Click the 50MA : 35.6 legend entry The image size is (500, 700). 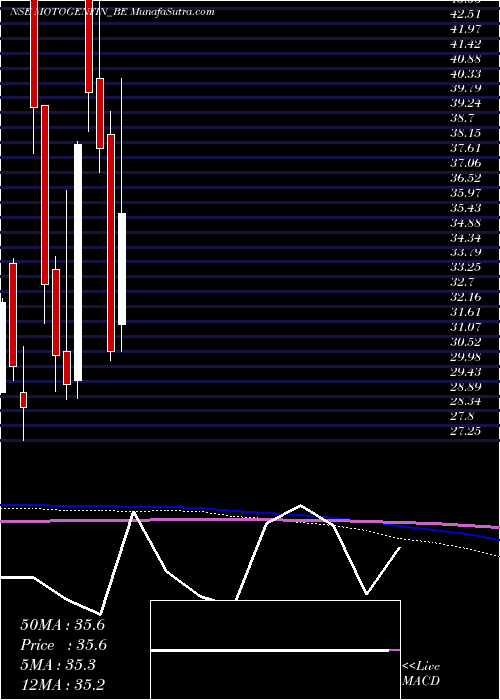tap(62, 625)
